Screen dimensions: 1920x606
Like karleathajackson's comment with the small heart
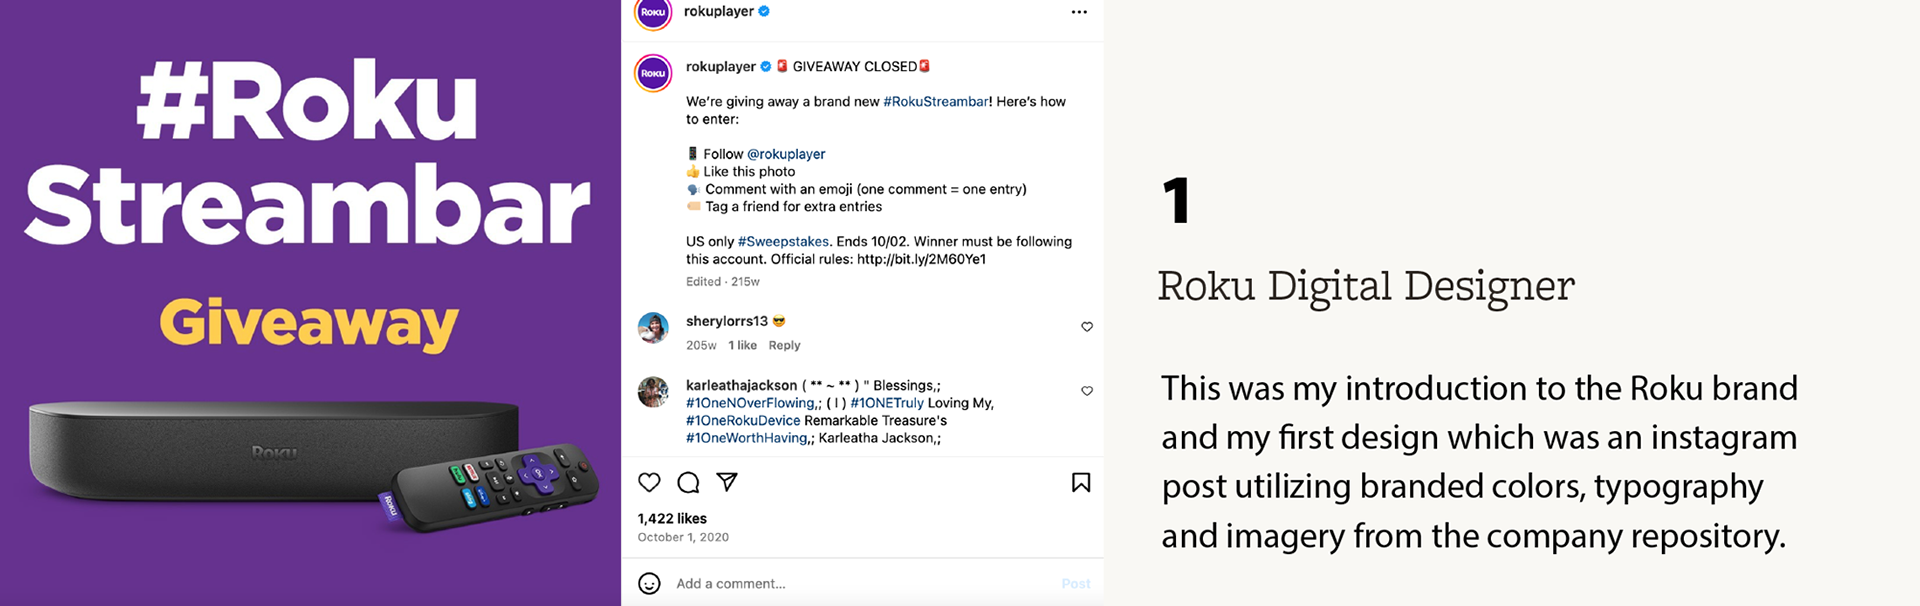coord(1087,391)
